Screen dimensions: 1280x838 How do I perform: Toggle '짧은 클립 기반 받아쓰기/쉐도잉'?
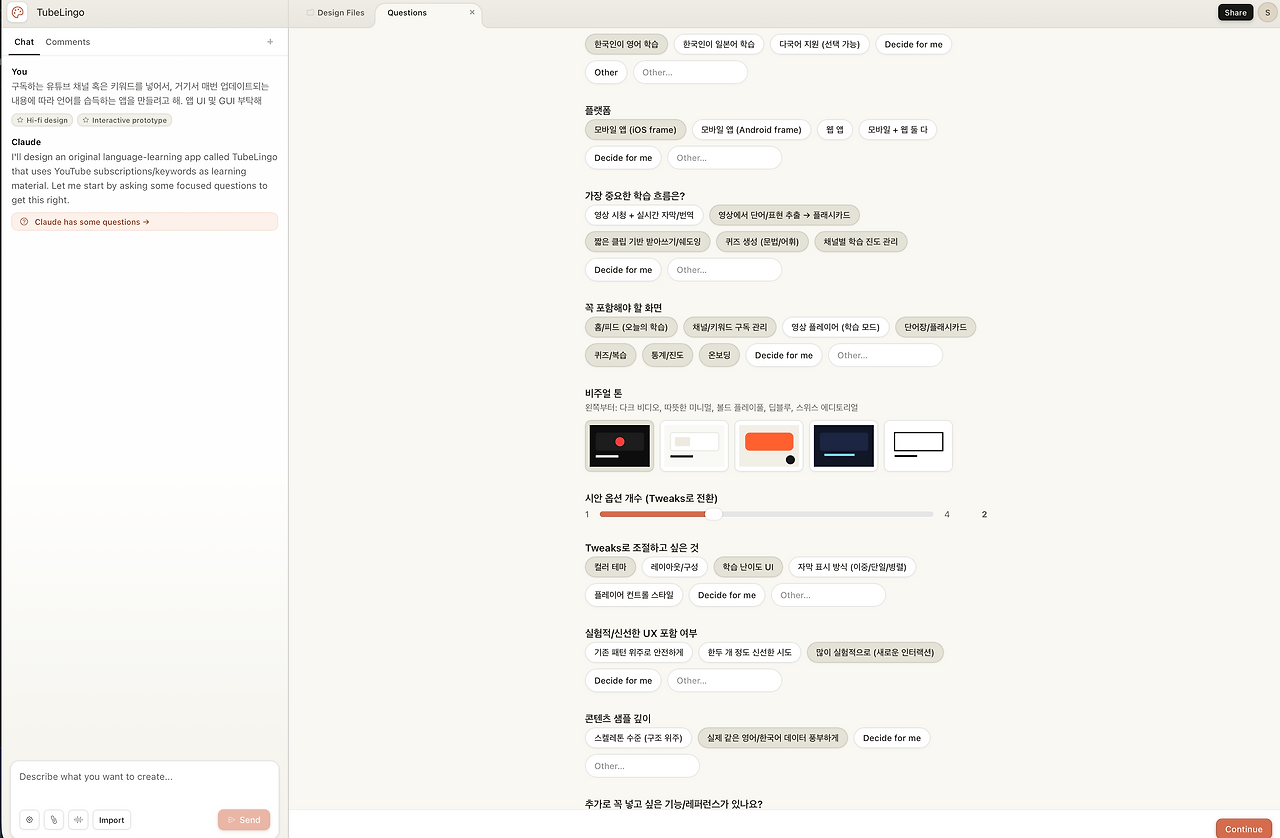pos(647,241)
